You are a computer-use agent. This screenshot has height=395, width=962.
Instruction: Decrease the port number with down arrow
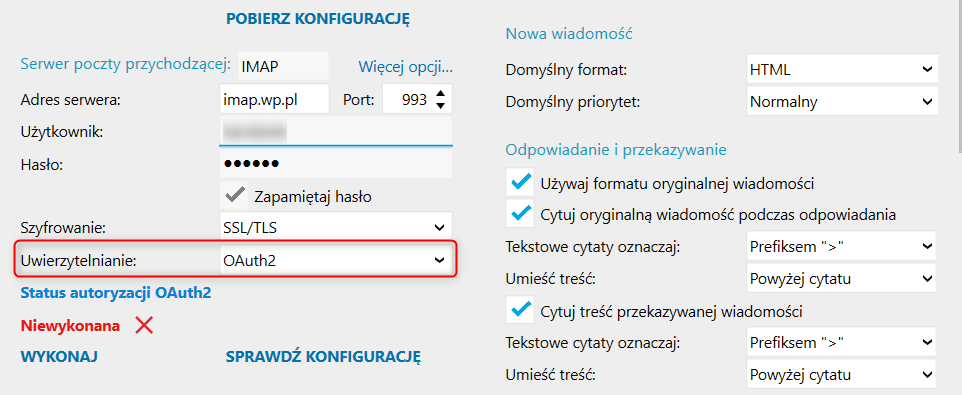(440, 105)
